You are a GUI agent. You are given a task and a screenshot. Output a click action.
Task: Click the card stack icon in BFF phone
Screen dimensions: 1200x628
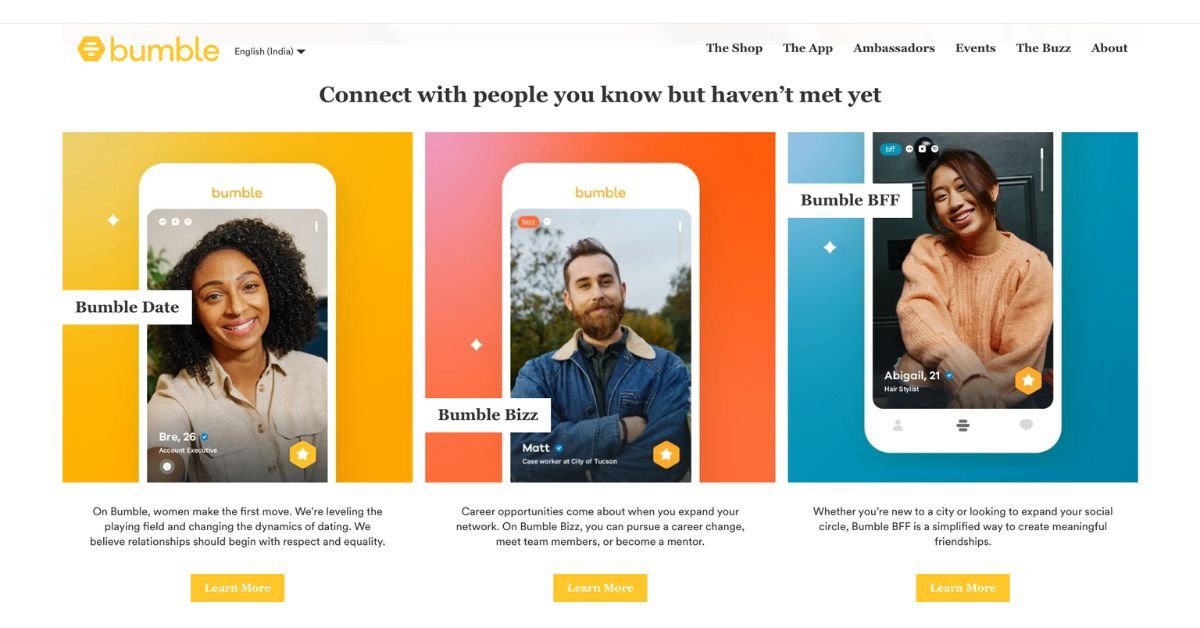coord(962,425)
